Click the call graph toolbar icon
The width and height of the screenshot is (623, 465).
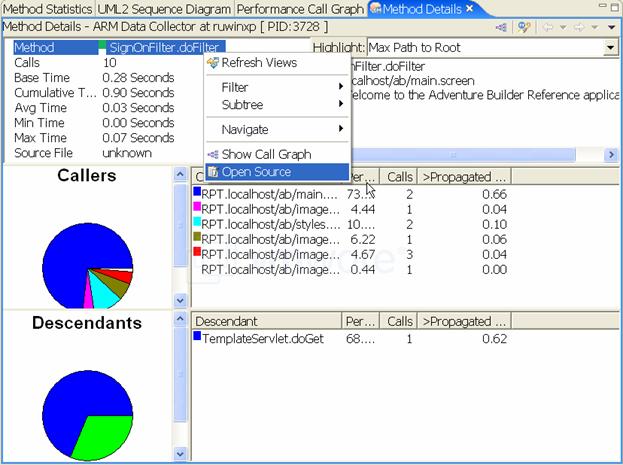[501, 27]
